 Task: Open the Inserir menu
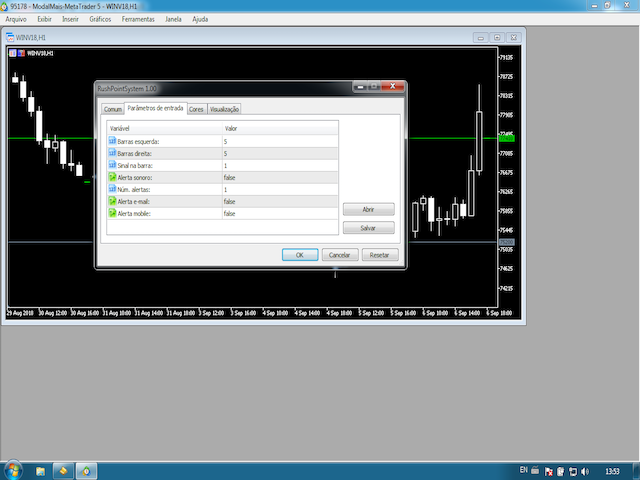[70, 19]
